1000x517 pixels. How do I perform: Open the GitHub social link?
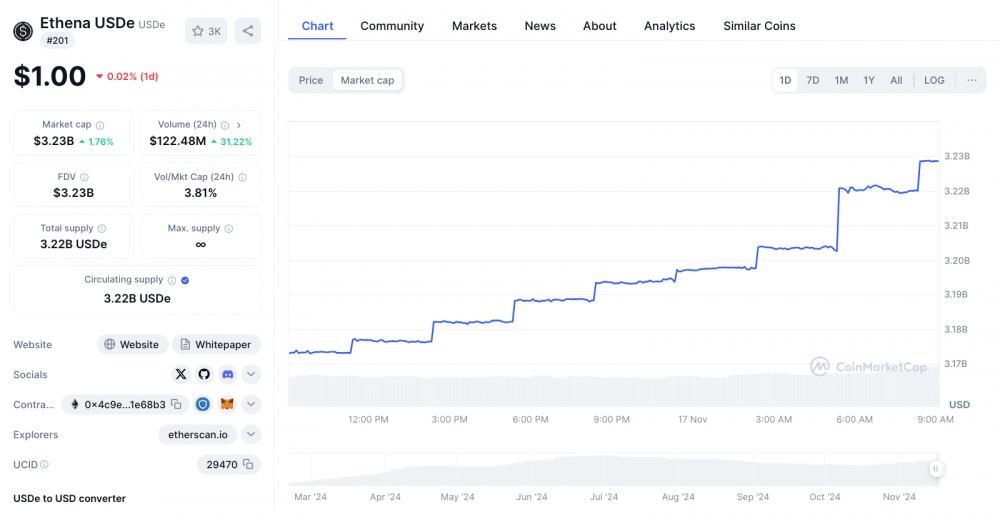(204, 374)
